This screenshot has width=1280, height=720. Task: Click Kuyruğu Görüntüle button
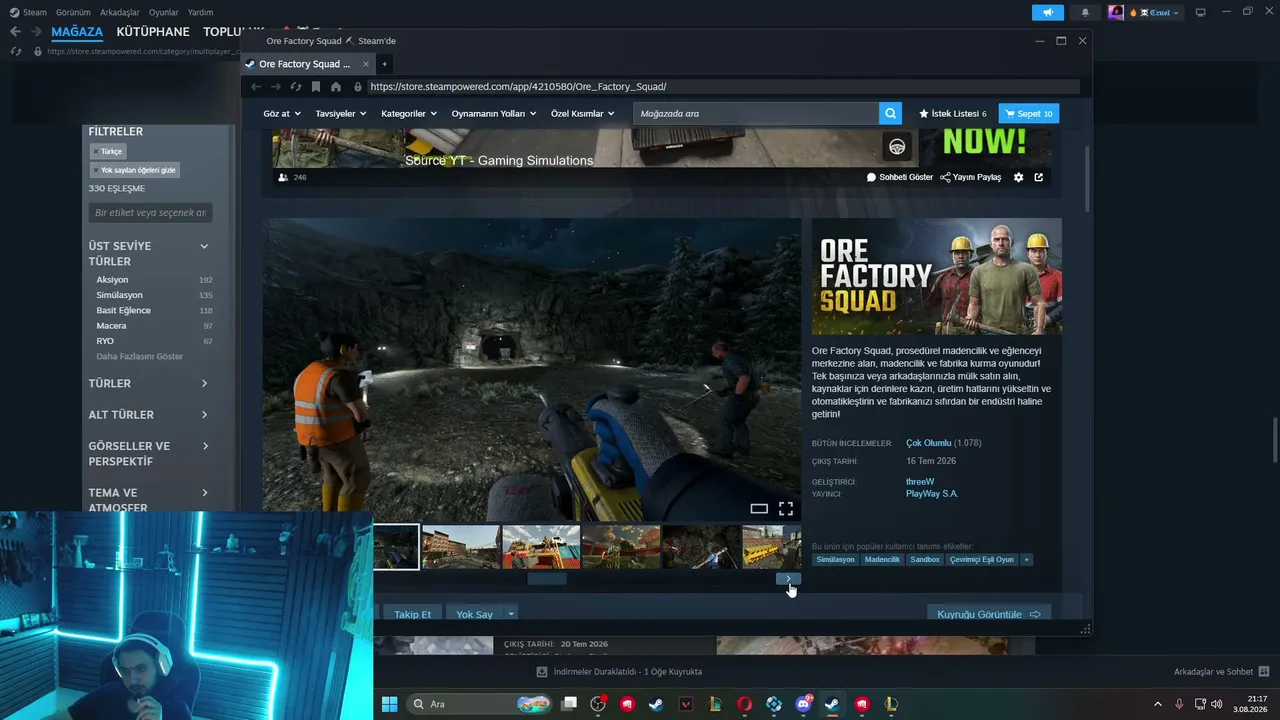tap(989, 614)
